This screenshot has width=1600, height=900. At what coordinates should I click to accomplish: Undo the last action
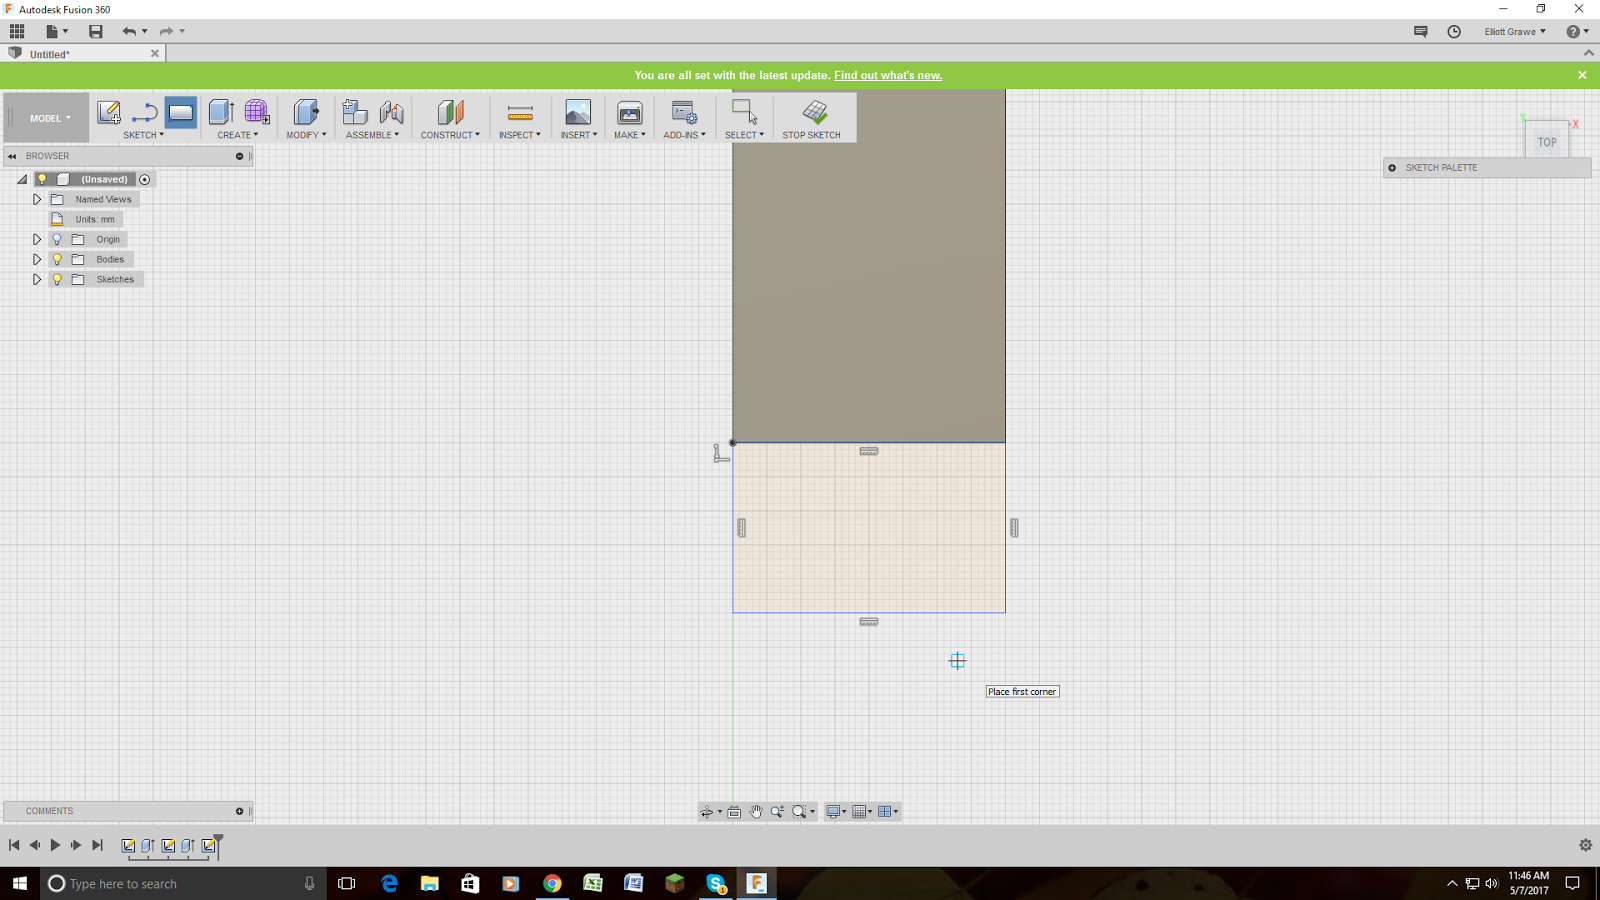pos(129,31)
